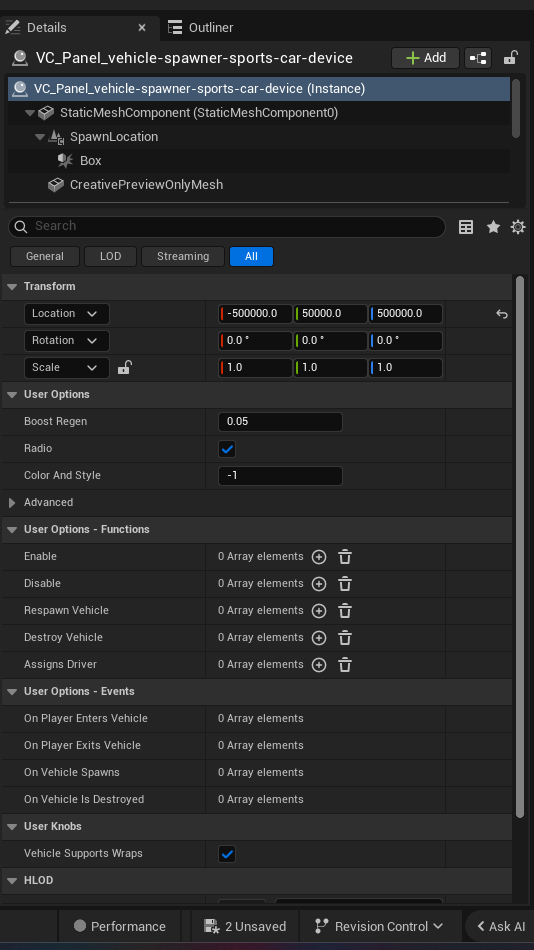Edit Location Z value 500000.0
The image size is (534, 950).
406,314
